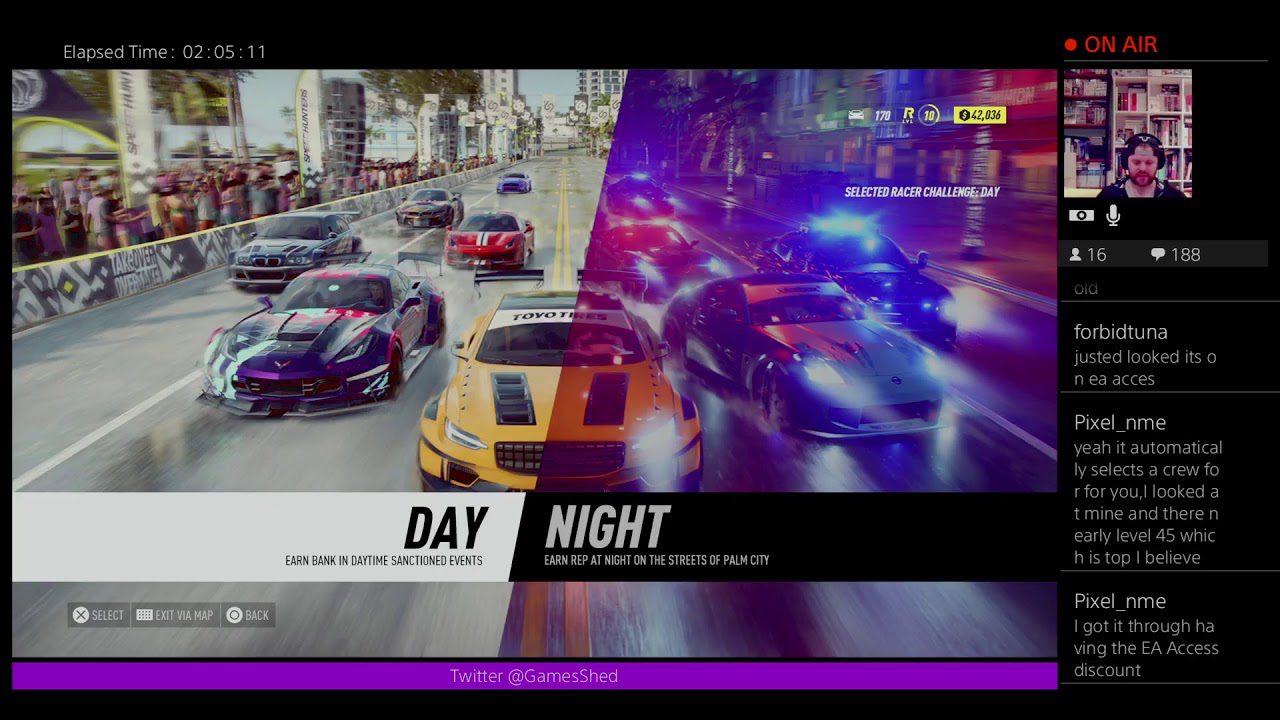The height and width of the screenshot is (720, 1280).
Task: Click the yellow REP "R" level icon
Action: tap(908, 115)
